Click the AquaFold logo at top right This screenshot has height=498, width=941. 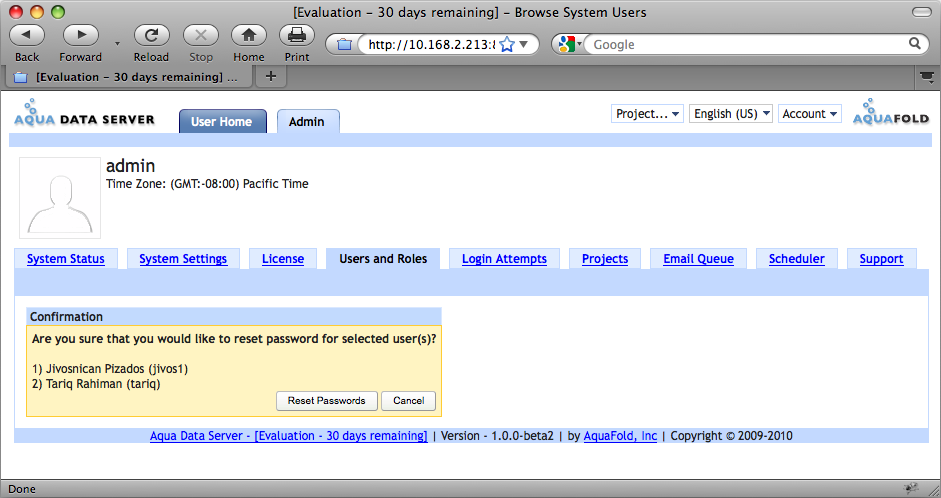tap(891, 112)
